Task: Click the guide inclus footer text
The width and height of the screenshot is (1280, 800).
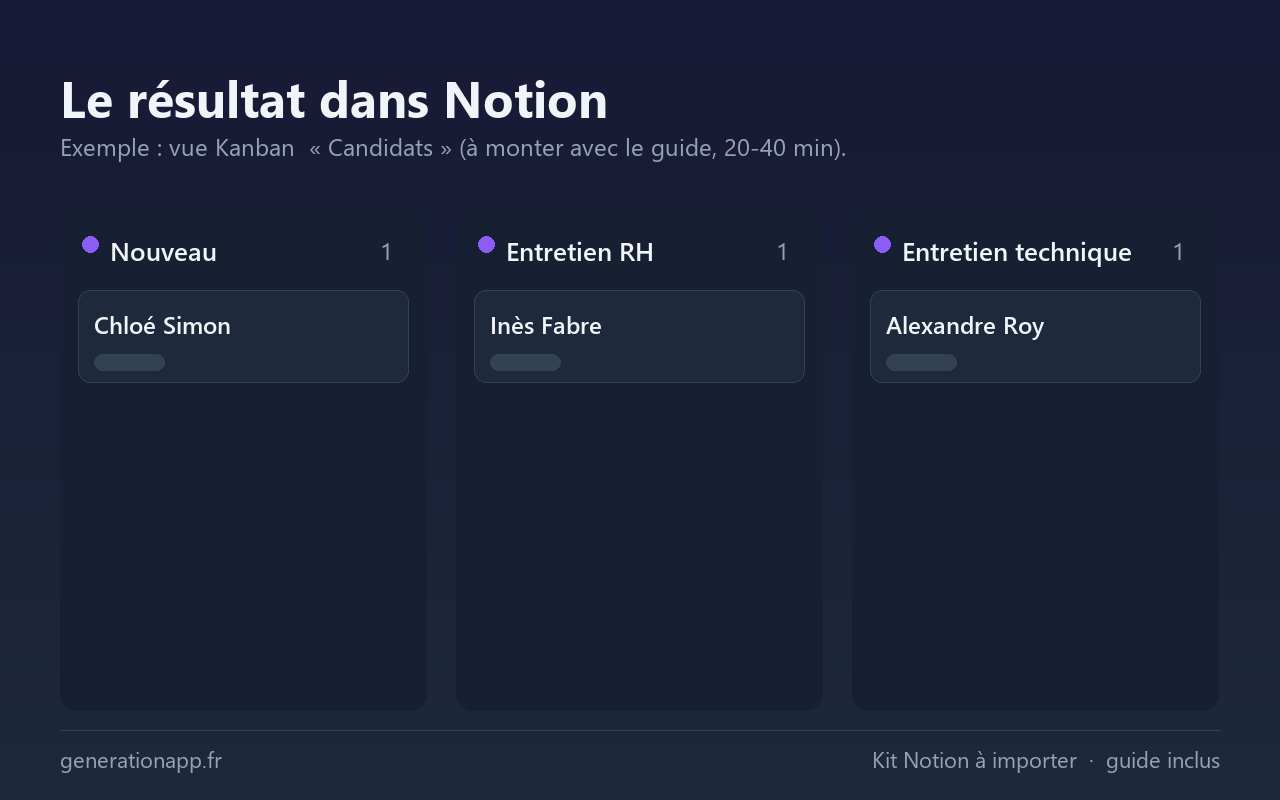Action: pyautogui.click(x=1163, y=761)
